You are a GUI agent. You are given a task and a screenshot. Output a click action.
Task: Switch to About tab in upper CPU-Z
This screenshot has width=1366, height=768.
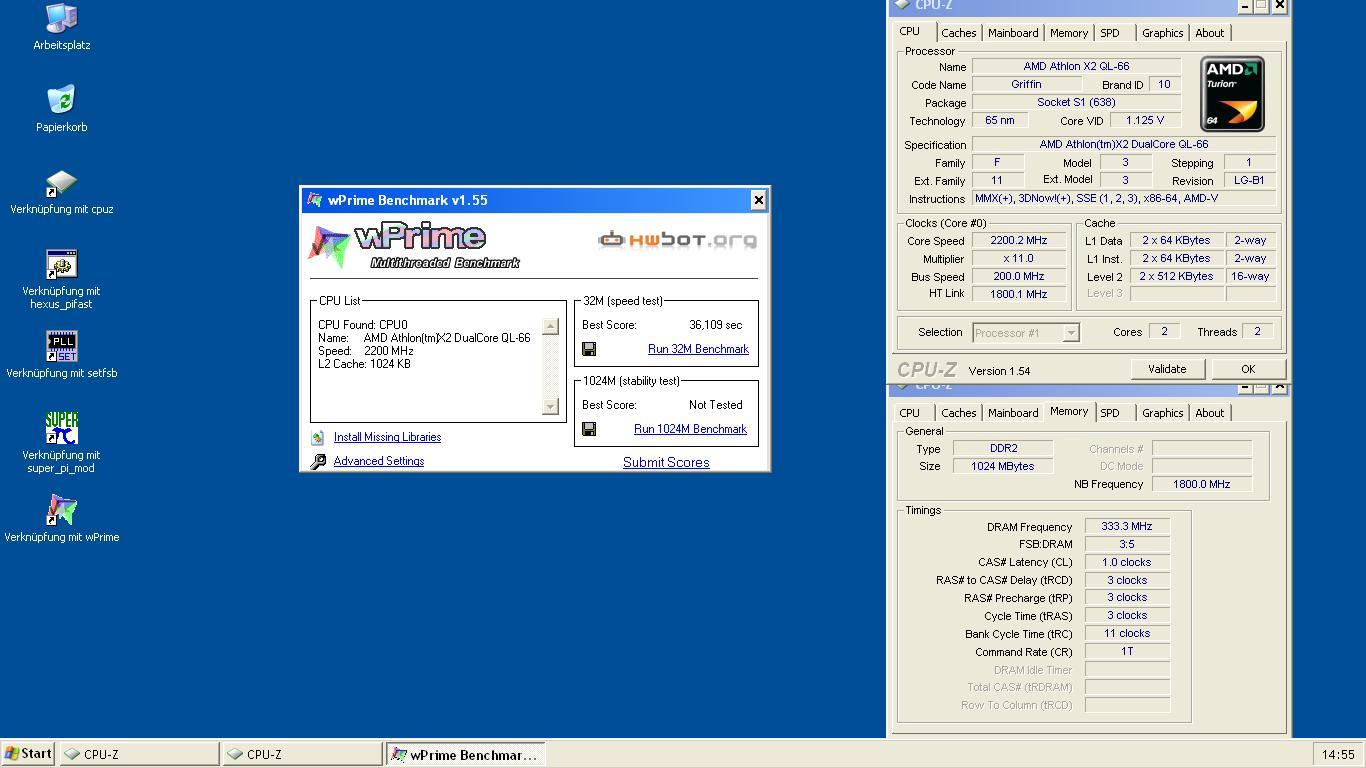pos(1210,33)
